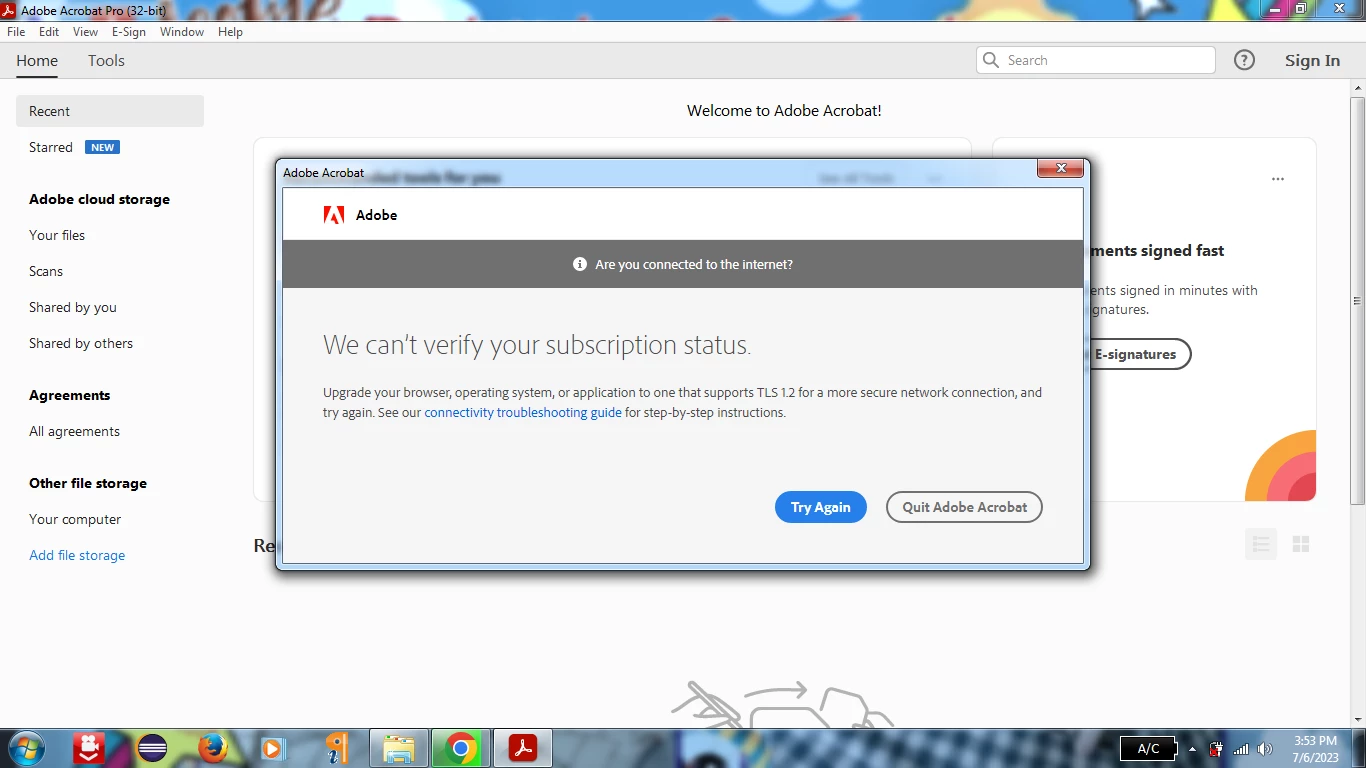1366x768 pixels.
Task: Launch Firefox from the taskbar
Action: (x=213, y=748)
